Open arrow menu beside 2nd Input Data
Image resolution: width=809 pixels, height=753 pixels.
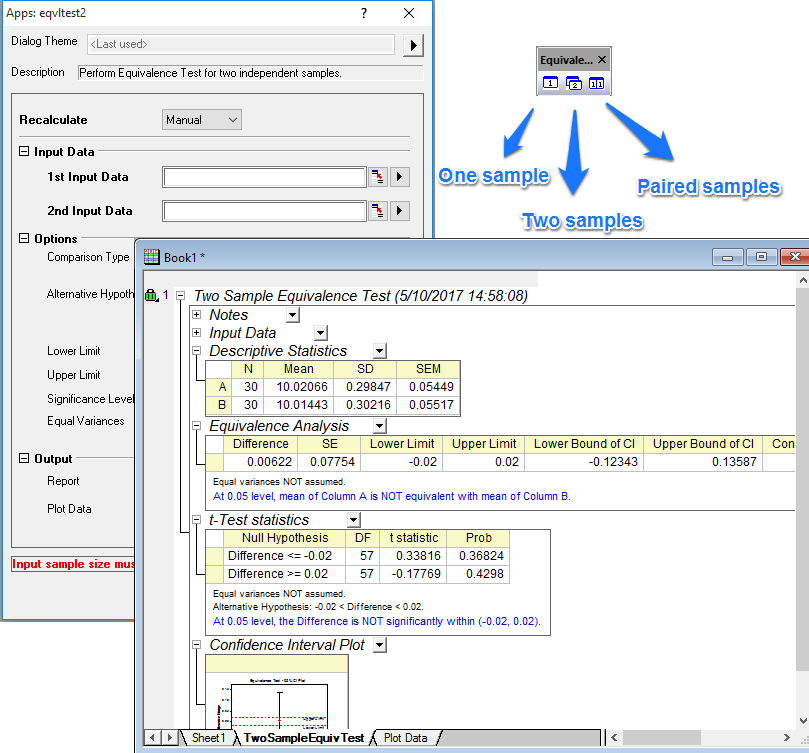click(400, 211)
